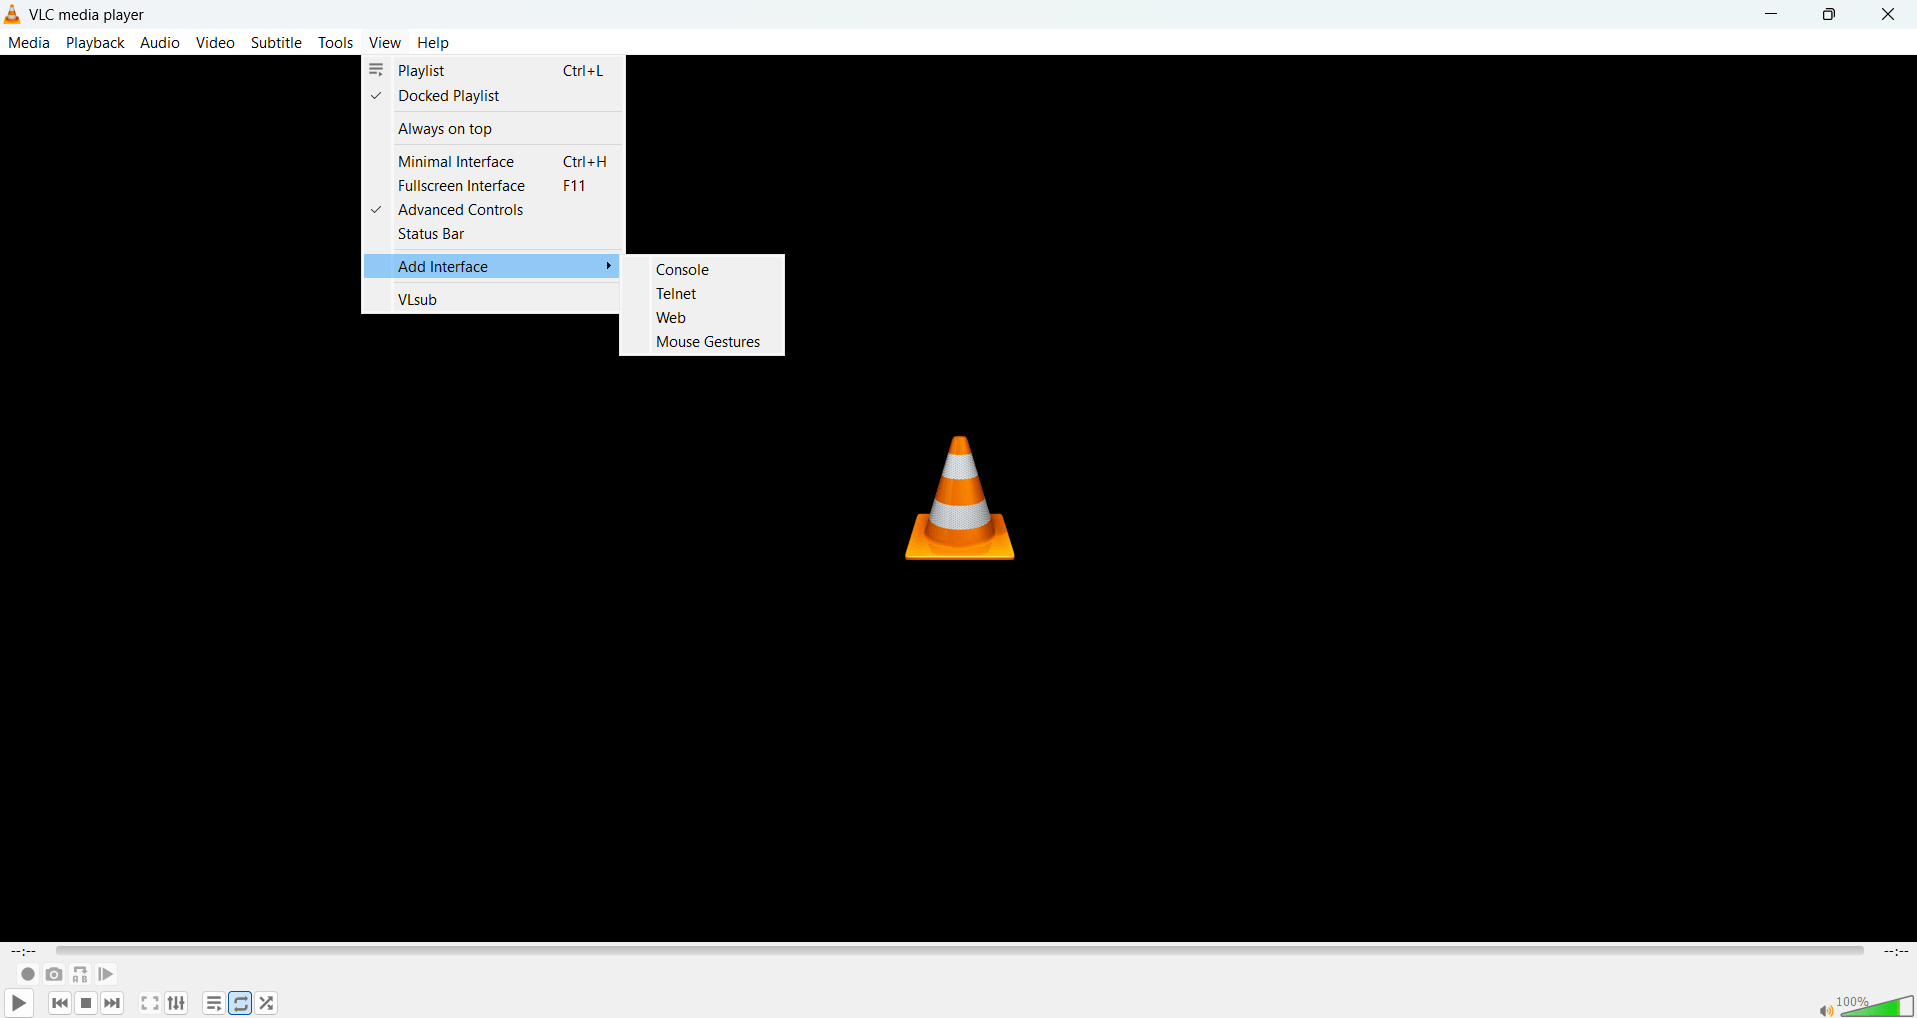Go to previous media track
1917x1018 pixels.
pos(60,1003)
